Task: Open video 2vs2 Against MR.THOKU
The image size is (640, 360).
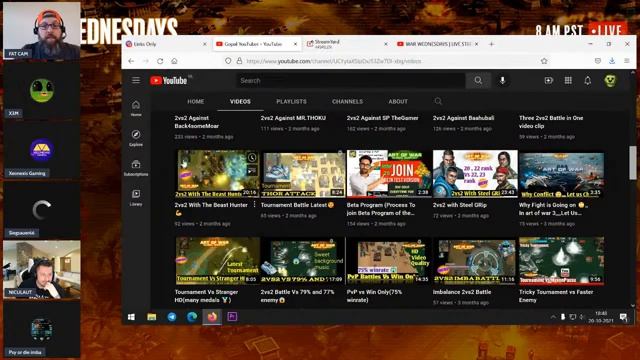Action: click(293, 118)
